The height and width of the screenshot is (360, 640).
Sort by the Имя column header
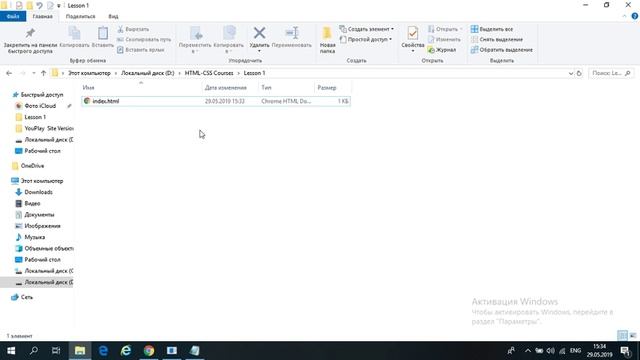[x=89, y=88]
